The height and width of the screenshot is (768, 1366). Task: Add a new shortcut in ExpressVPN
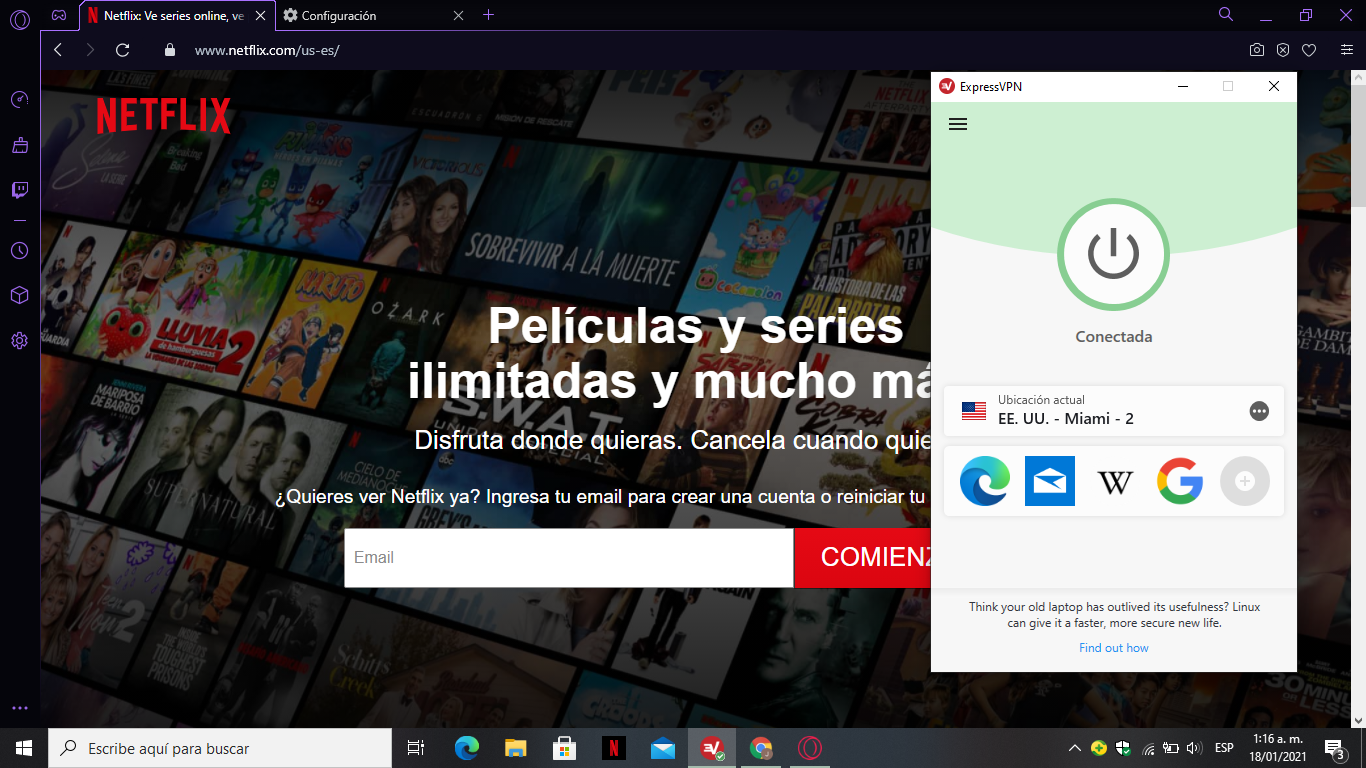(x=1245, y=481)
